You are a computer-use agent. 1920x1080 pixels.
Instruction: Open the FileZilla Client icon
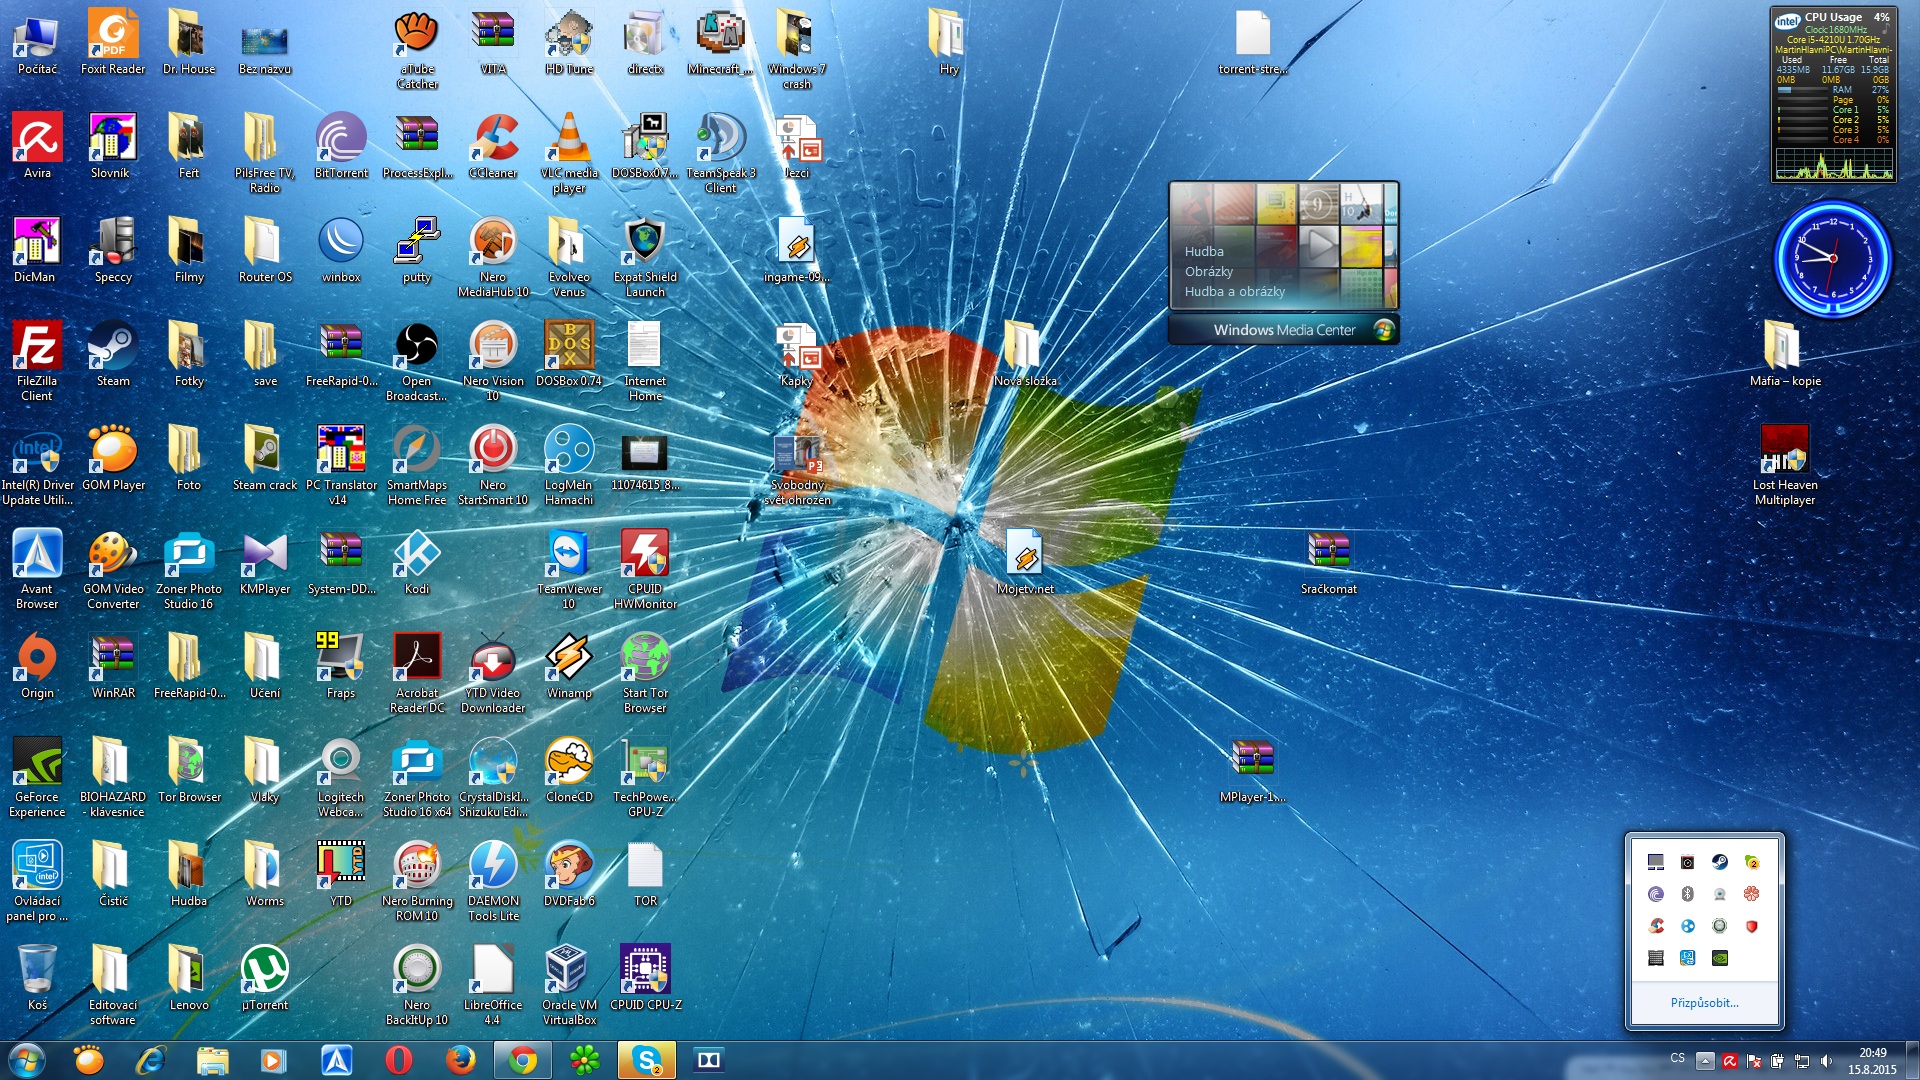click(x=37, y=346)
